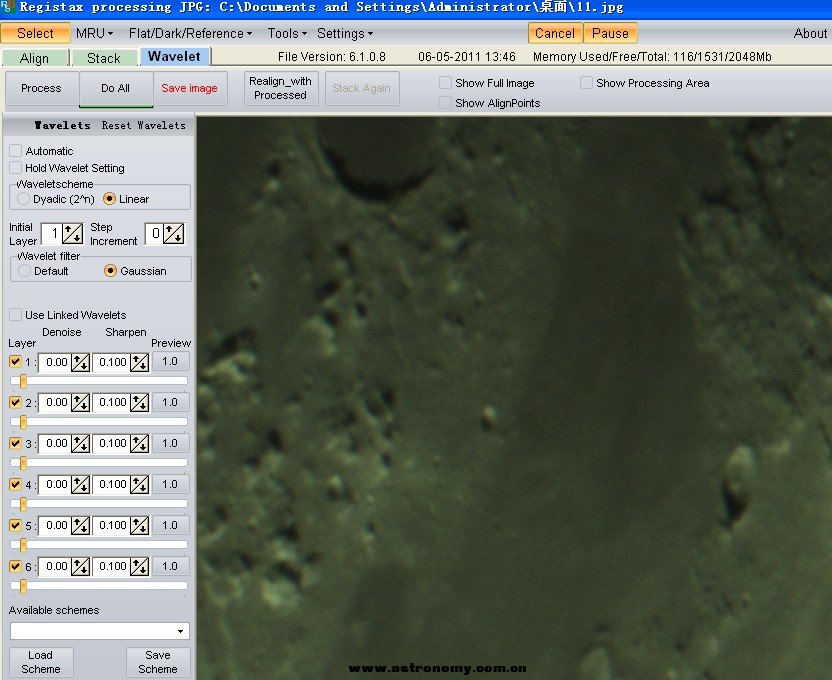Click Realign_with Processed button
Image resolution: width=832 pixels, height=680 pixels.
coord(280,88)
